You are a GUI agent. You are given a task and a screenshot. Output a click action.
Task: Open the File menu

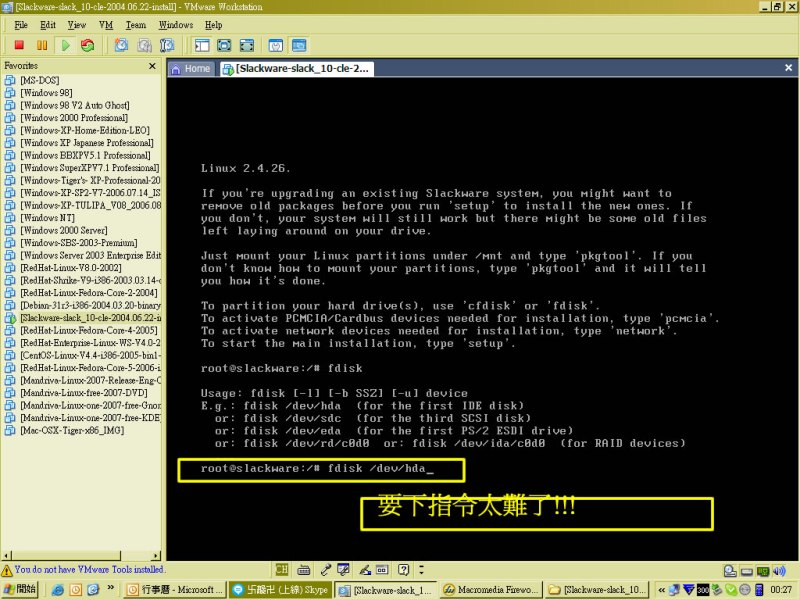point(21,25)
